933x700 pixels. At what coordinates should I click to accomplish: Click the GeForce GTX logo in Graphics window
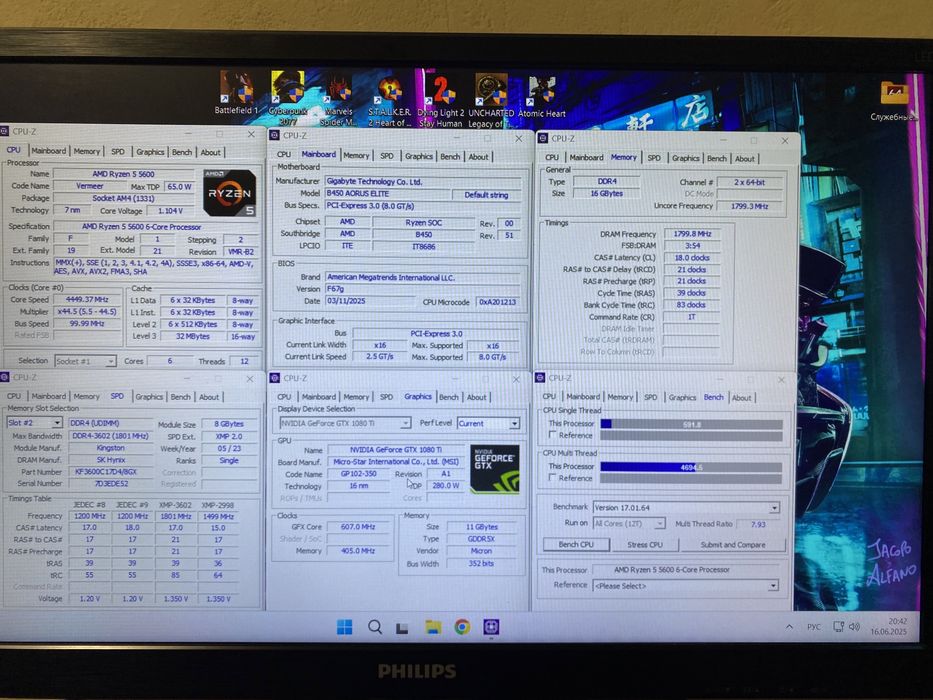coord(494,469)
